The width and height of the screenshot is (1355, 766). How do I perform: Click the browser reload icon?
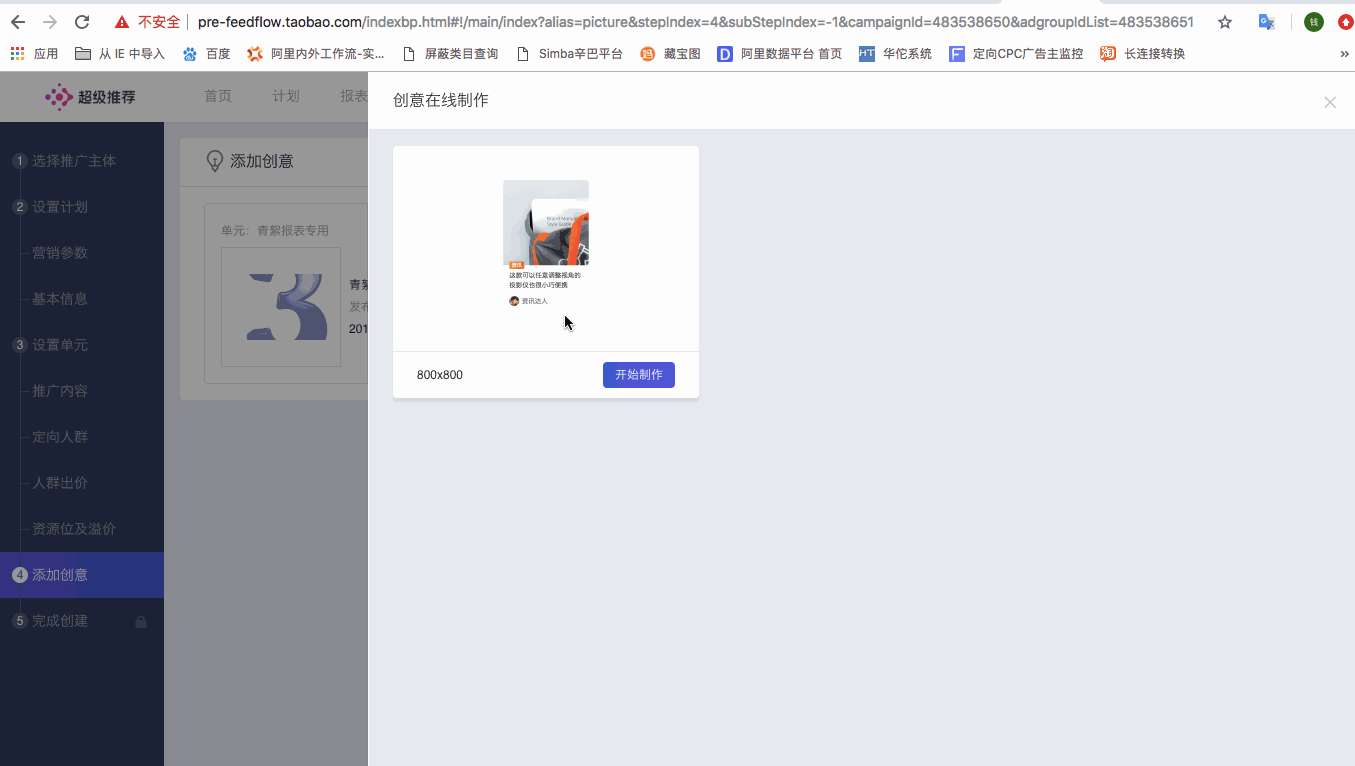[83, 22]
